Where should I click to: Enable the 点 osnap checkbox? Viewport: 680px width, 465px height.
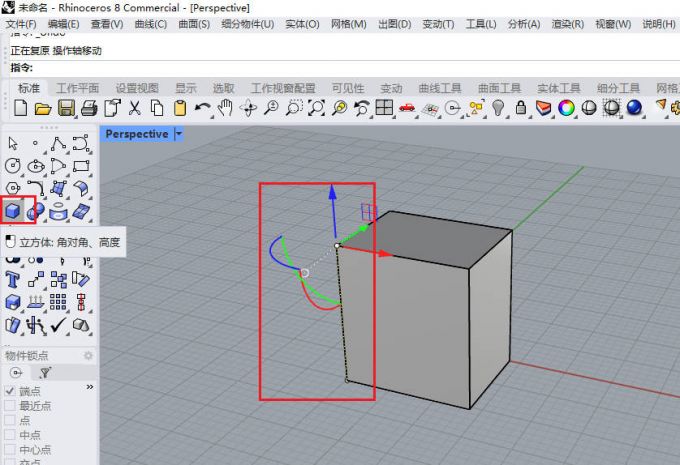10,420
